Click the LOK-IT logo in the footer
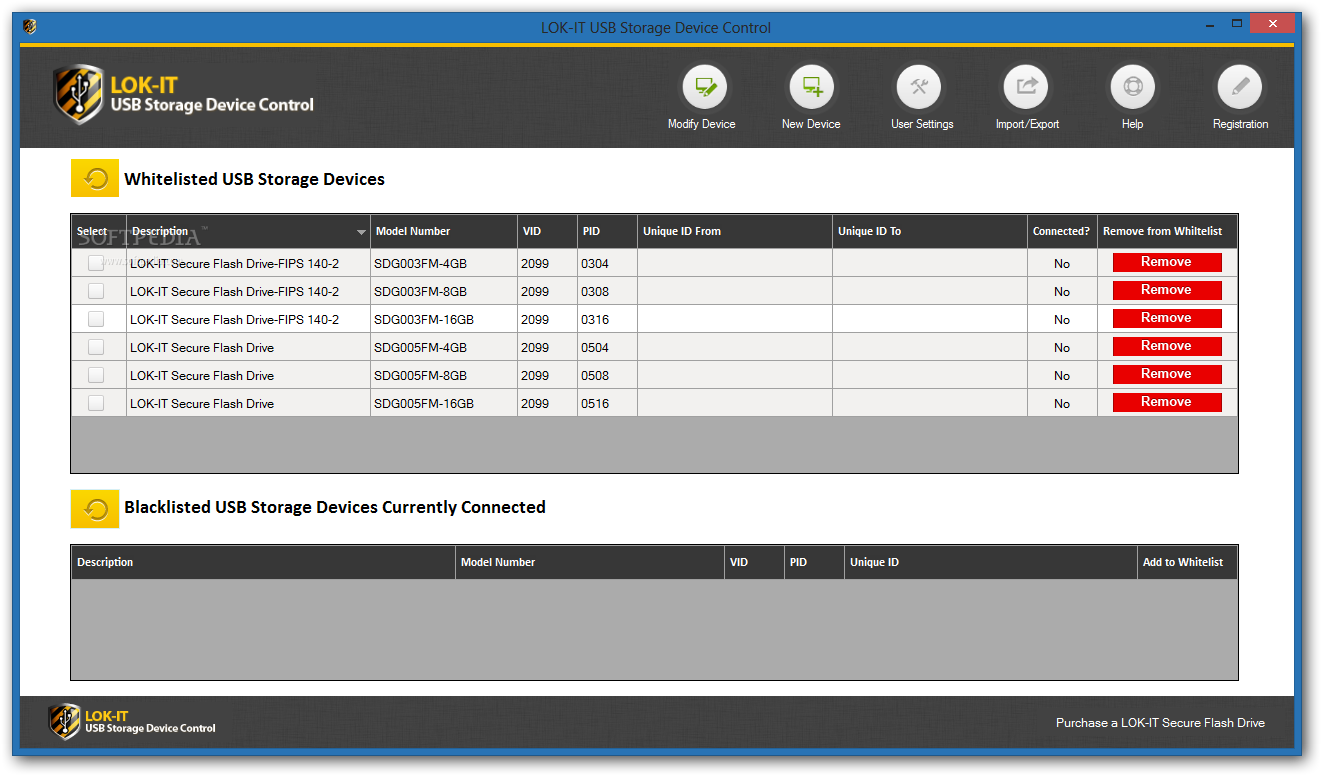 [x=65, y=721]
